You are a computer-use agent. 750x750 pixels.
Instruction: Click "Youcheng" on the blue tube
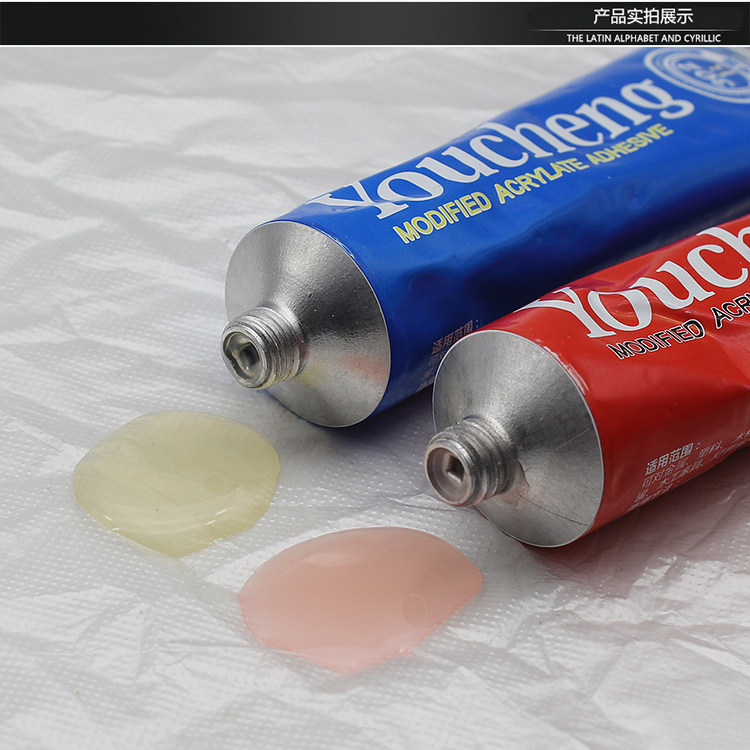click(x=500, y=148)
